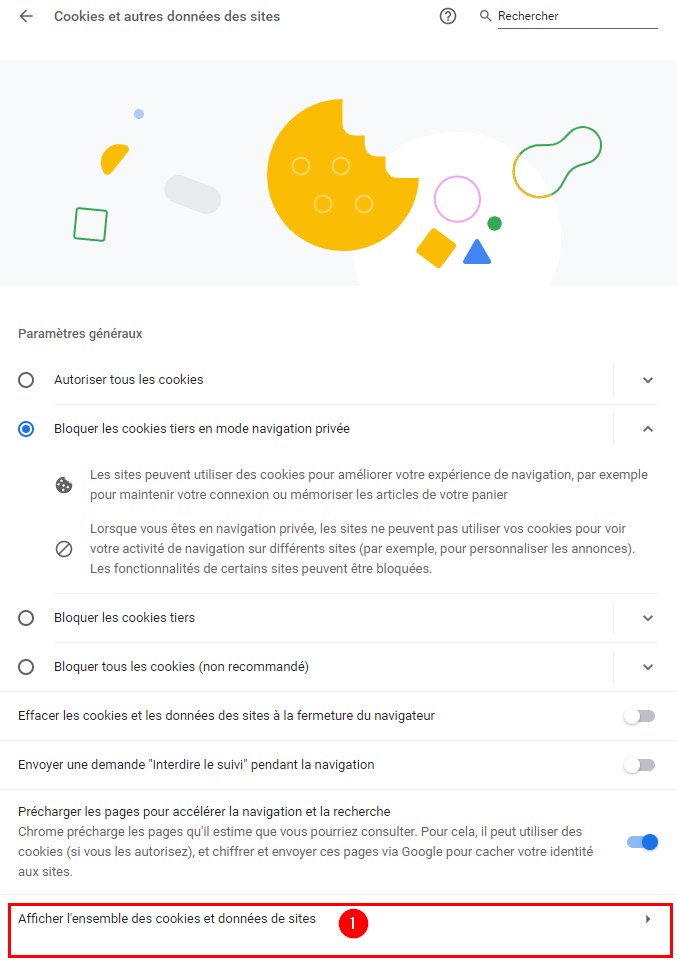The image size is (677, 964).
Task: Enable Interdire le suivi request toggle
Action: (x=639, y=765)
